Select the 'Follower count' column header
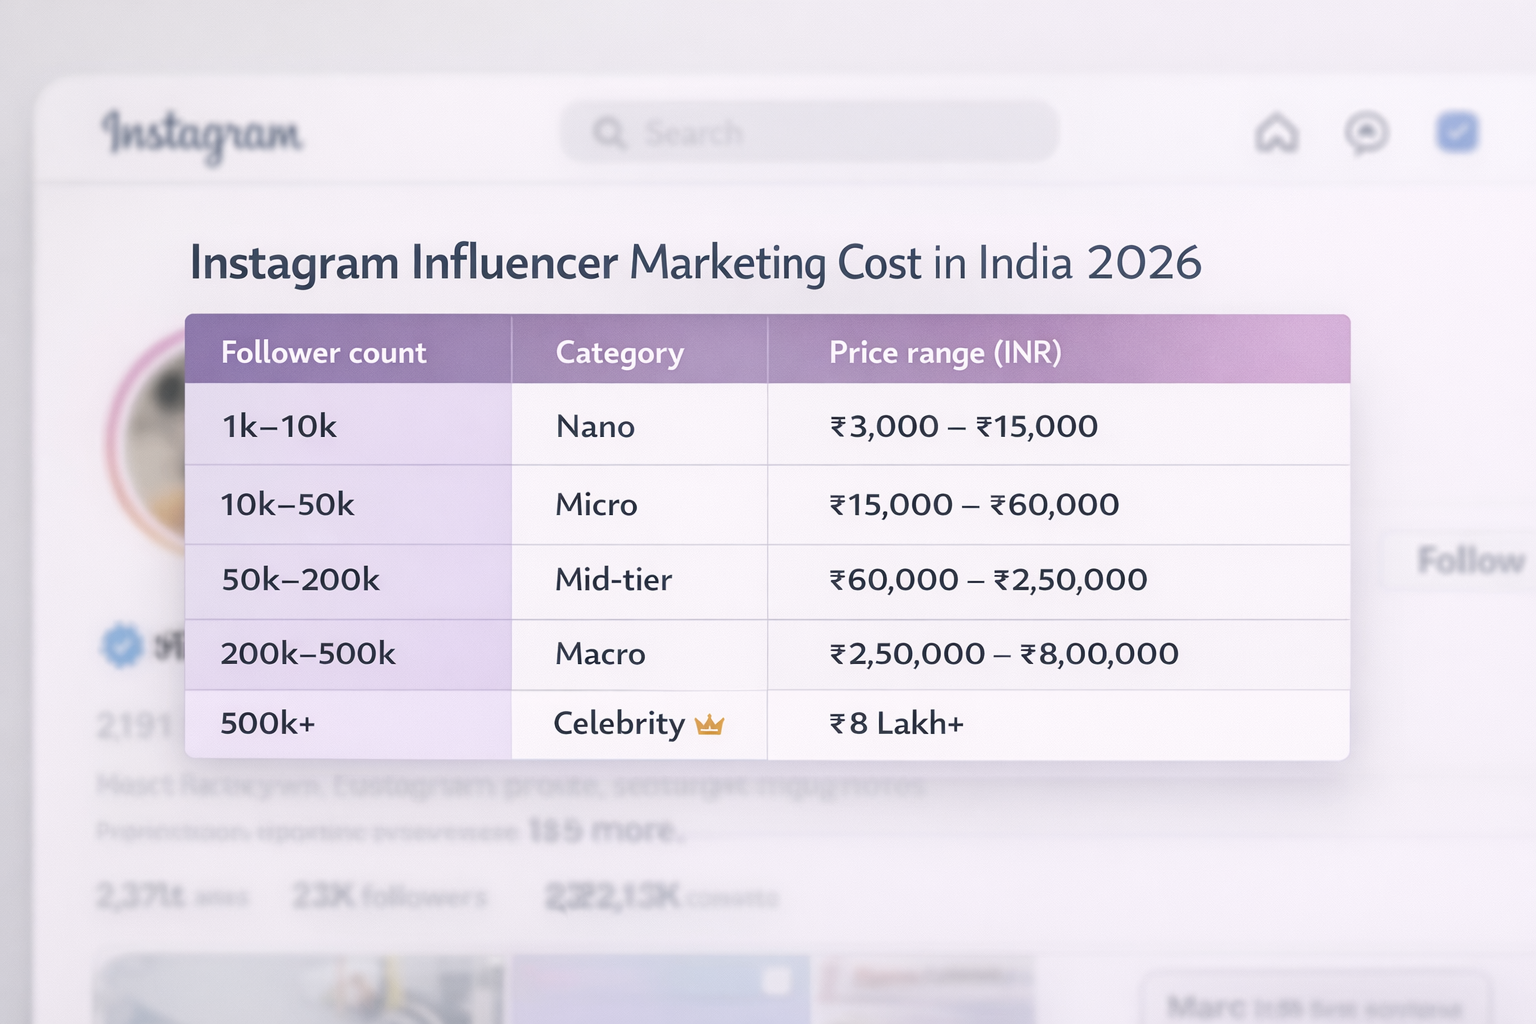This screenshot has height=1024, width=1536. click(x=323, y=352)
